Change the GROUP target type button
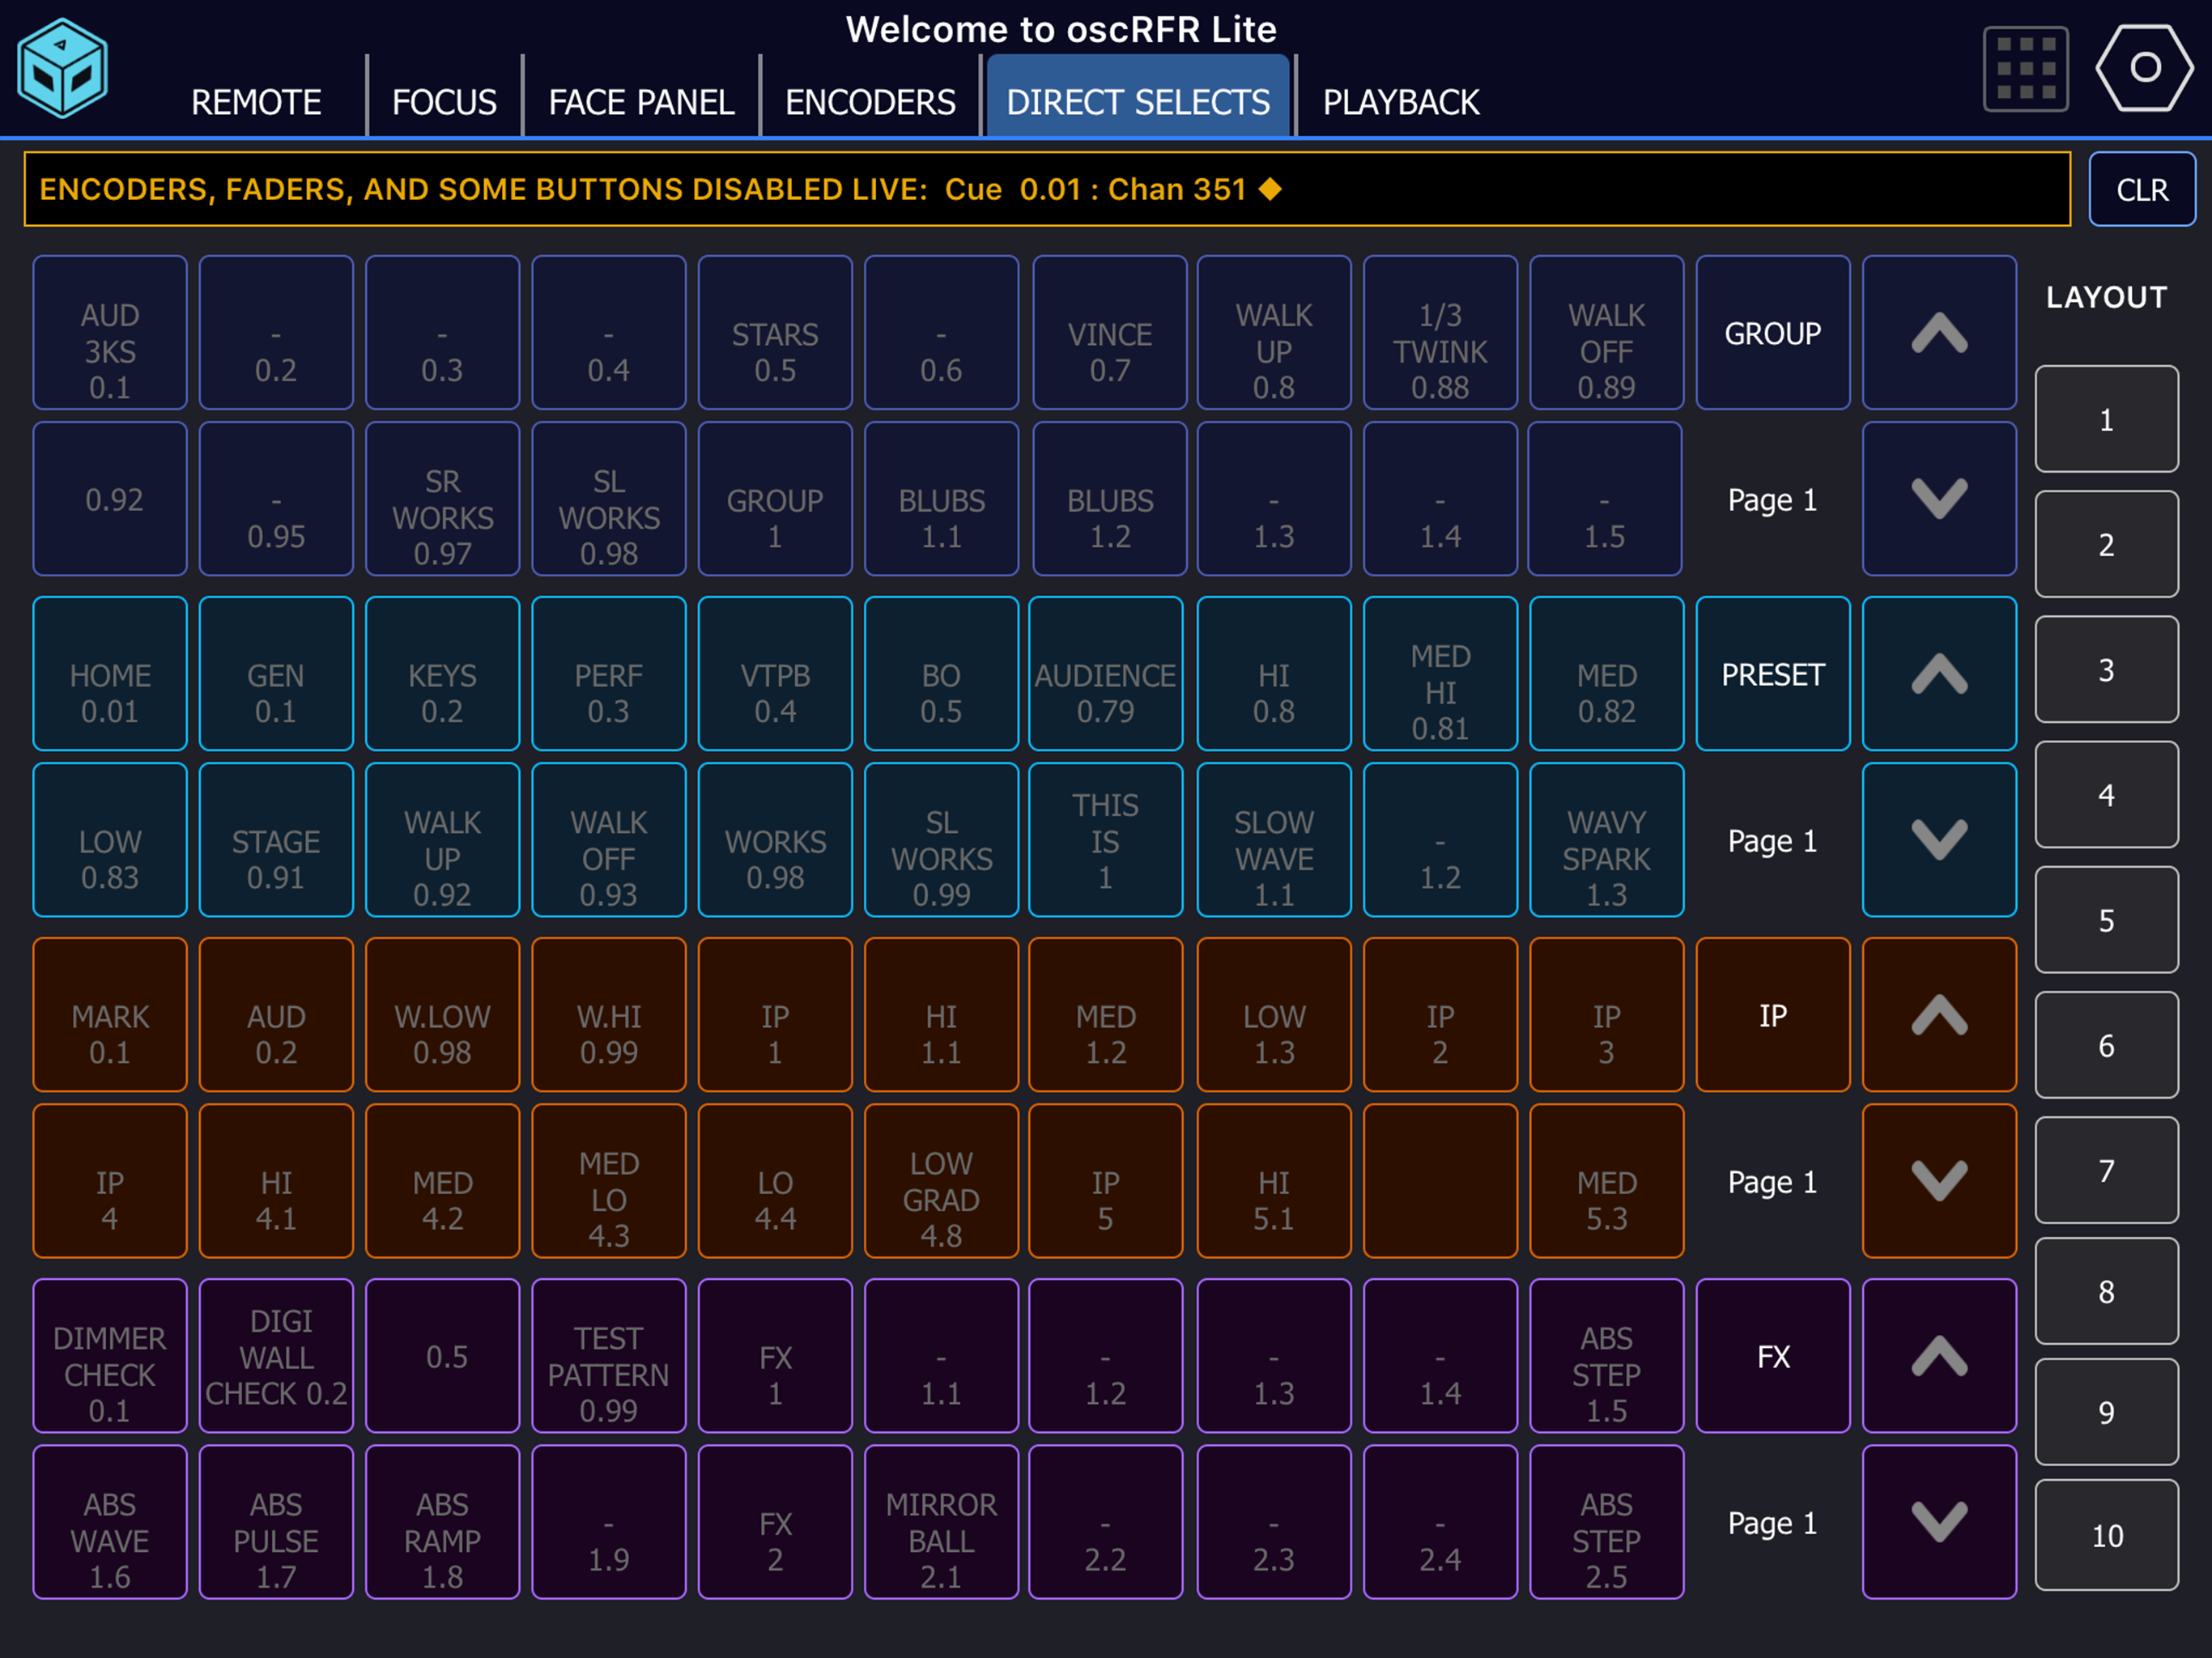Screen dimensions: 2212x1658 pyautogui.click(x=1772, y=333)
